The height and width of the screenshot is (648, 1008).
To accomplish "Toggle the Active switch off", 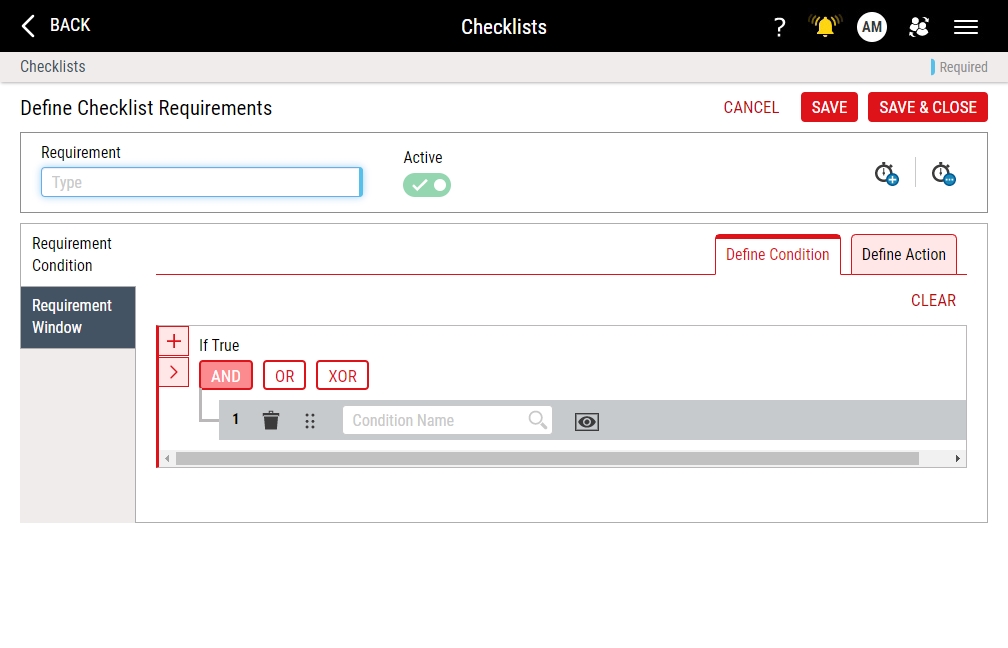I will point(427,185).
